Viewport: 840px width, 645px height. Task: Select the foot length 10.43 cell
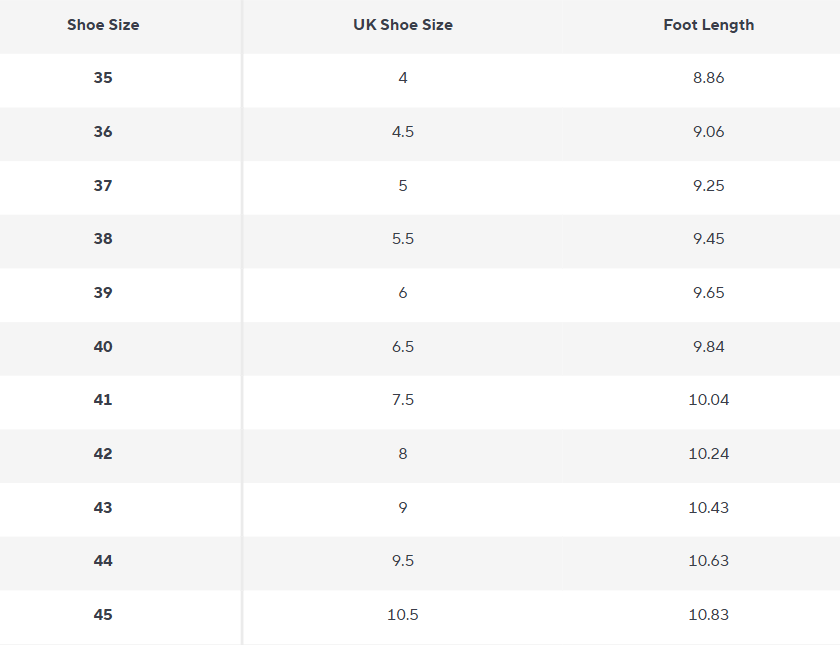click(x=708, y=508)
